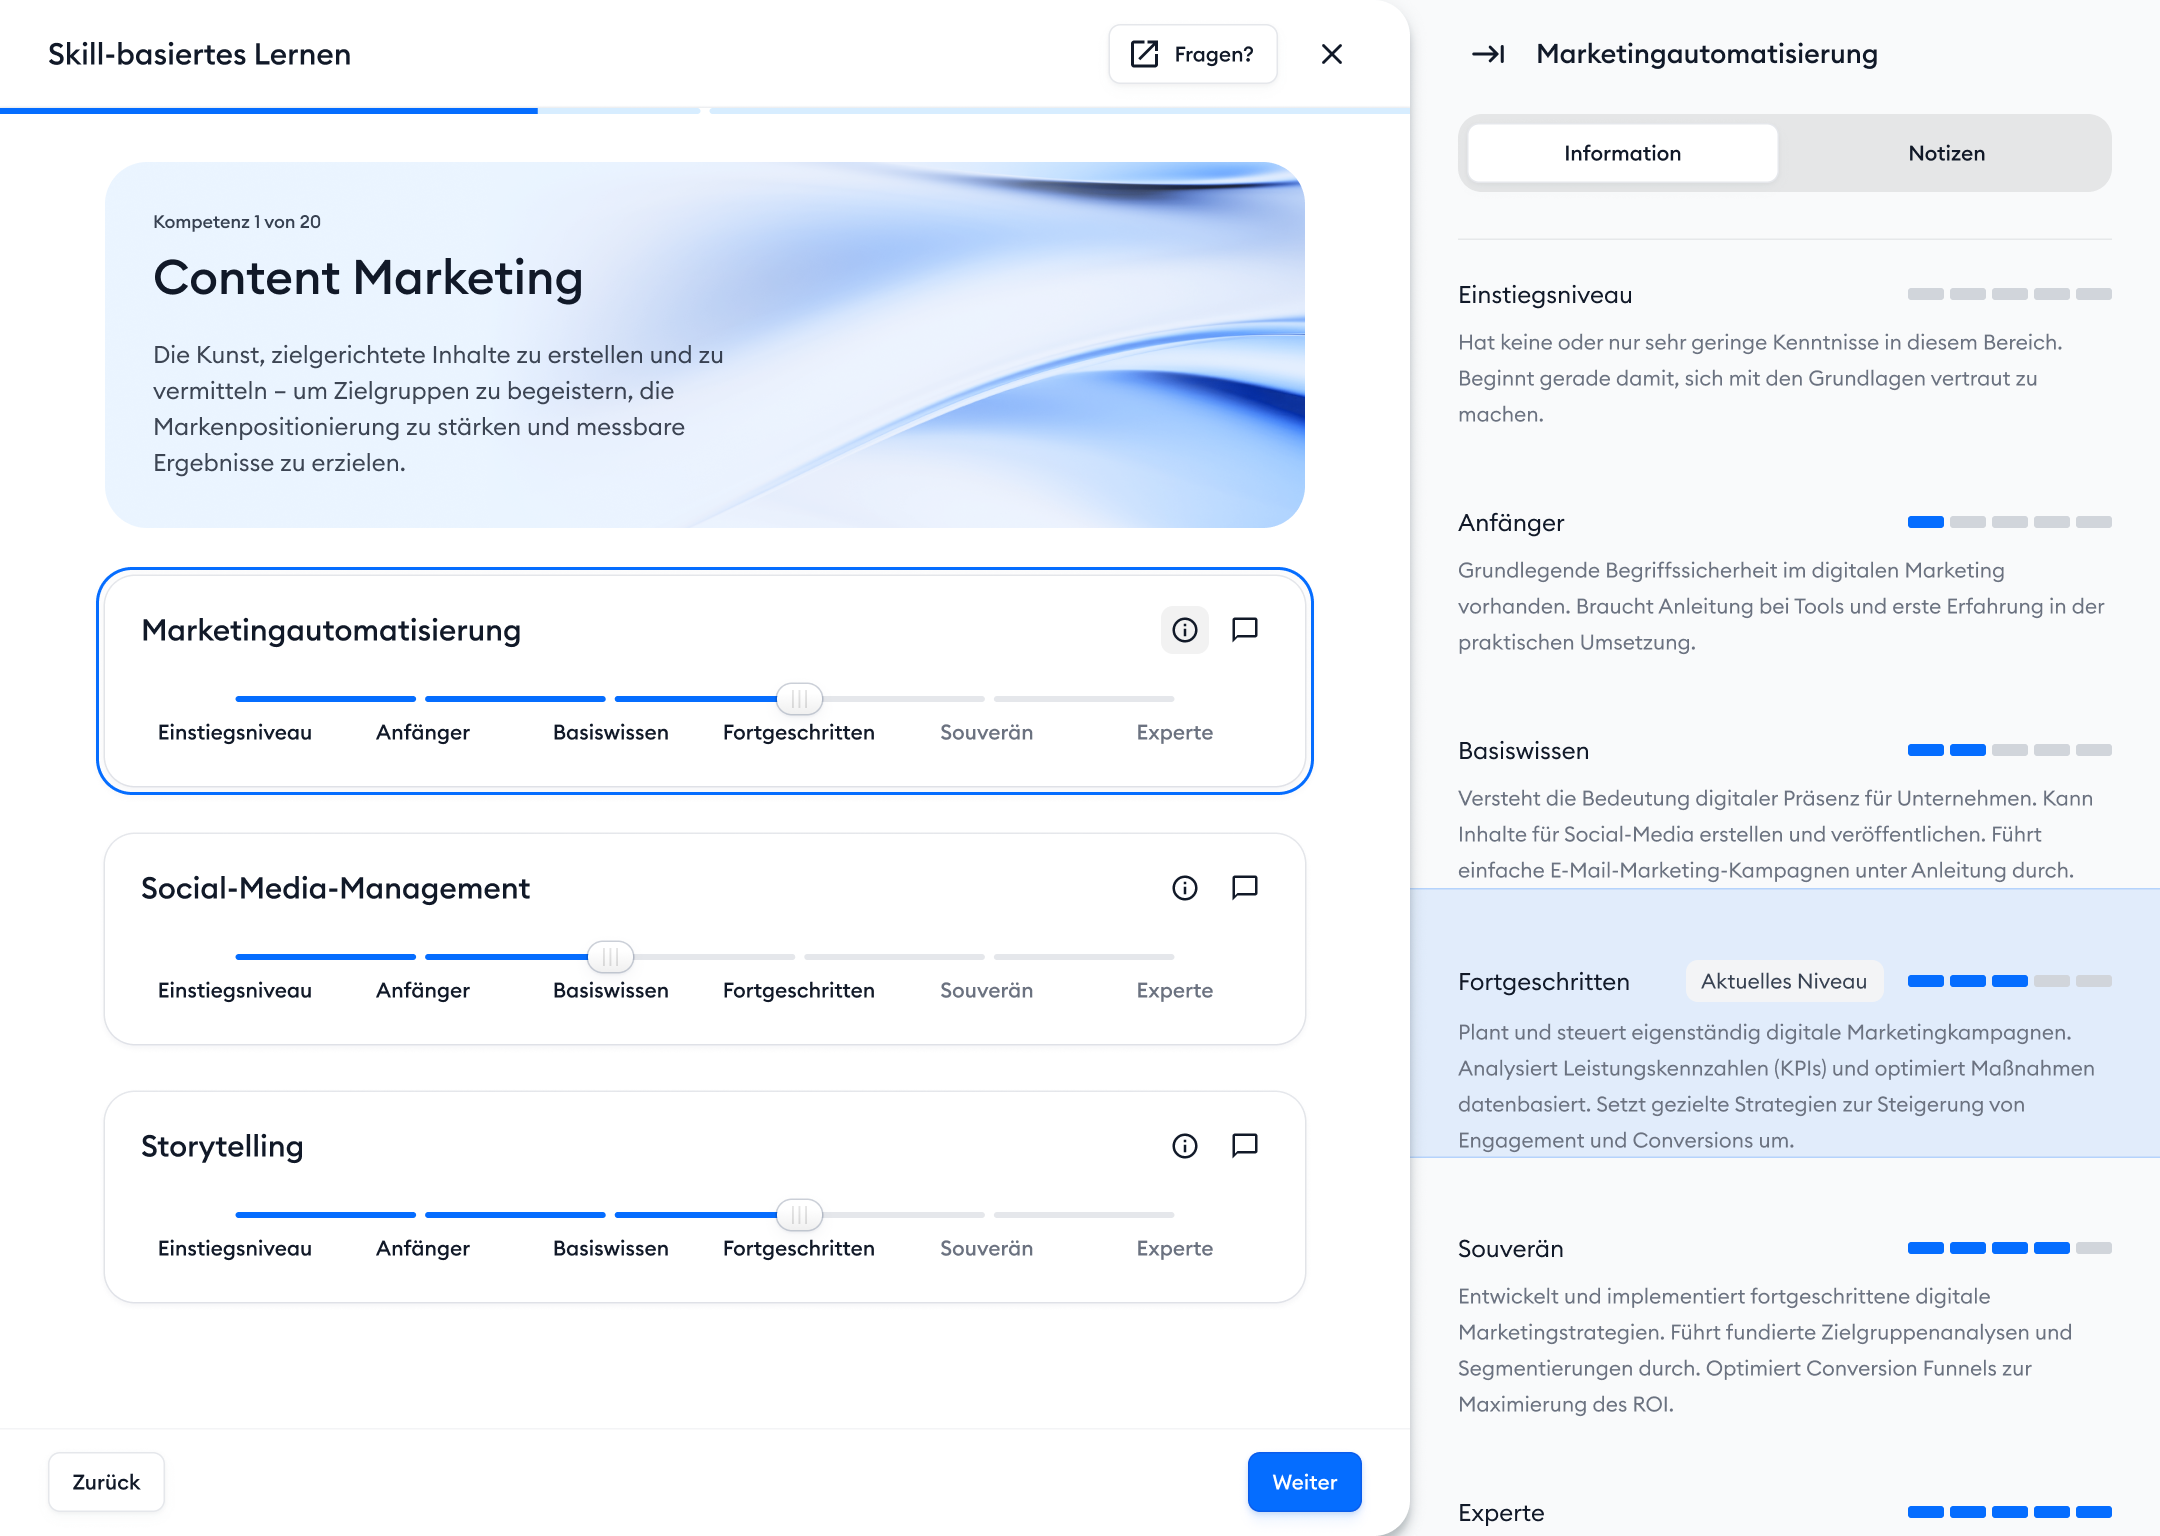Select the Storytelling skill card title
2160x1536 pixels.
222,1146
